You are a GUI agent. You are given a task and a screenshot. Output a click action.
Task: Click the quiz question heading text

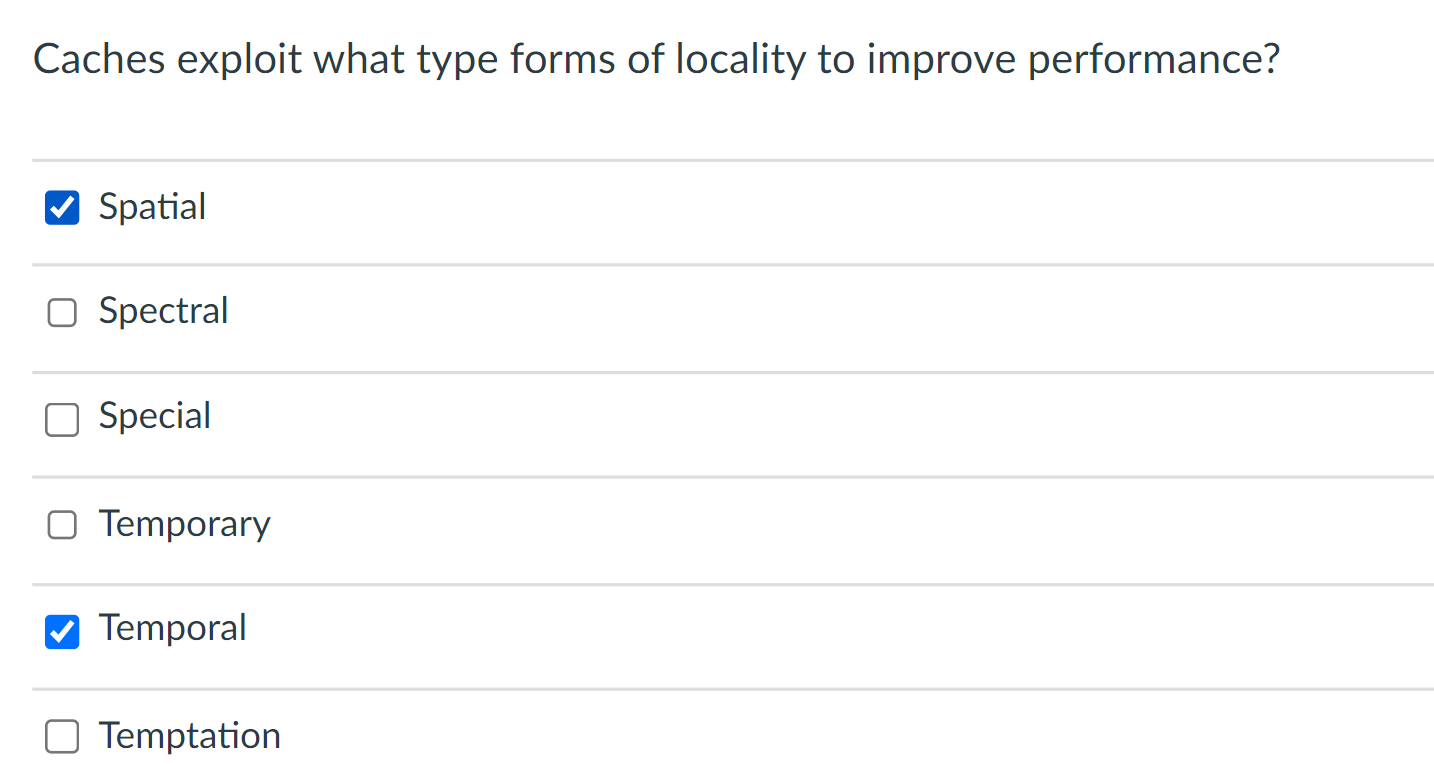click(x=656, y=58)
